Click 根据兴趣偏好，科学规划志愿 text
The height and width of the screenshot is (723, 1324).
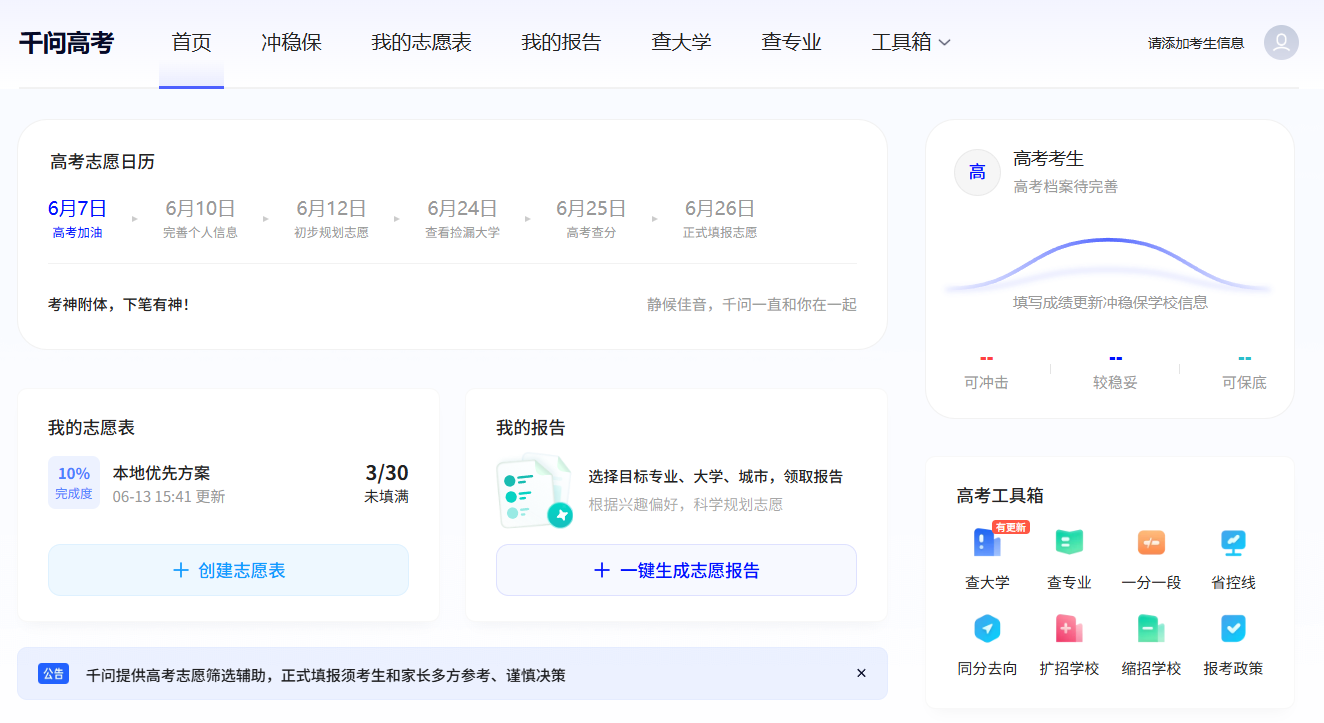[685, 505]
